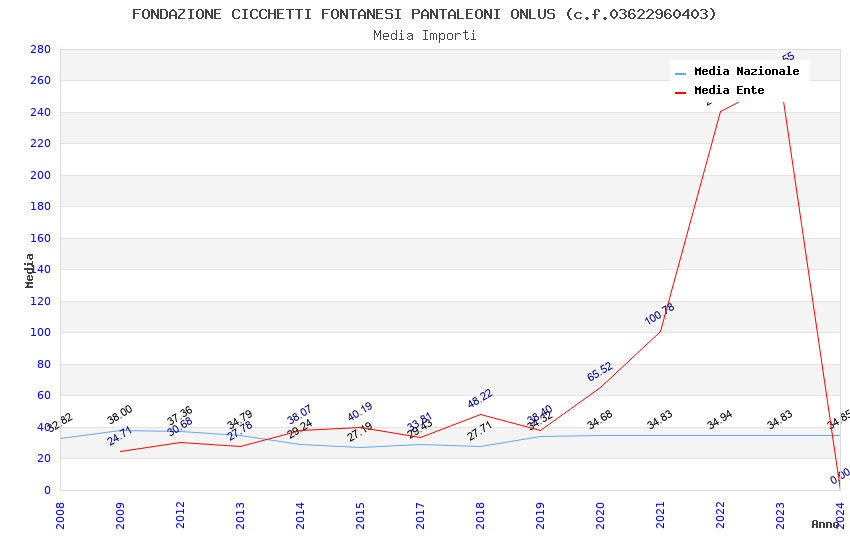The width and height of the screenshot is (850, 550).
Task: Click the red legend marker for Media Ente
Action: coord(680,92)
